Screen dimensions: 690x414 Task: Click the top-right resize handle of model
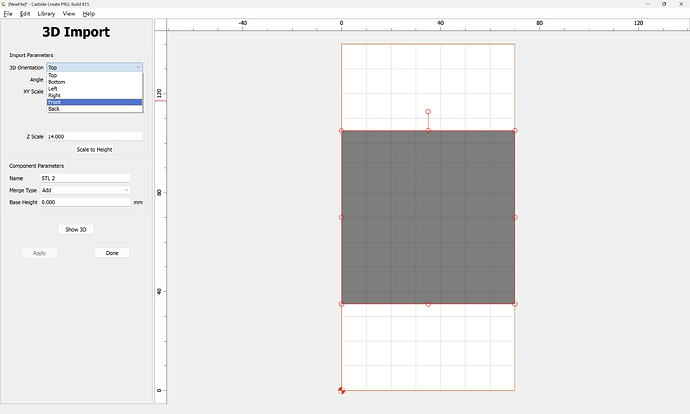pos(515,131)
